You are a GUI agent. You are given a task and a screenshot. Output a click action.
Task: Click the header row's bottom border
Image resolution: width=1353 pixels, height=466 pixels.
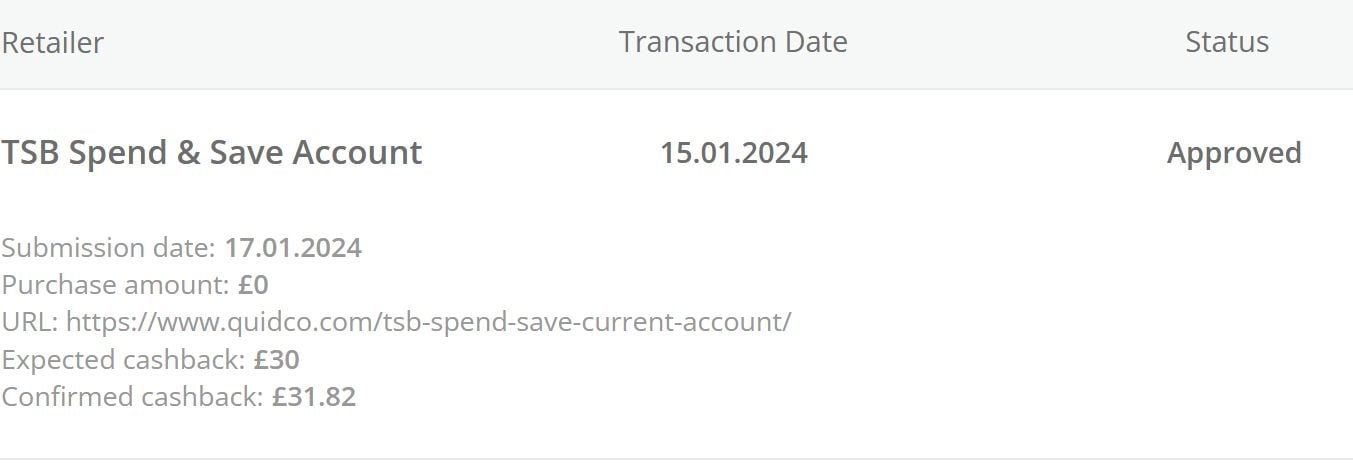(676, 89)
